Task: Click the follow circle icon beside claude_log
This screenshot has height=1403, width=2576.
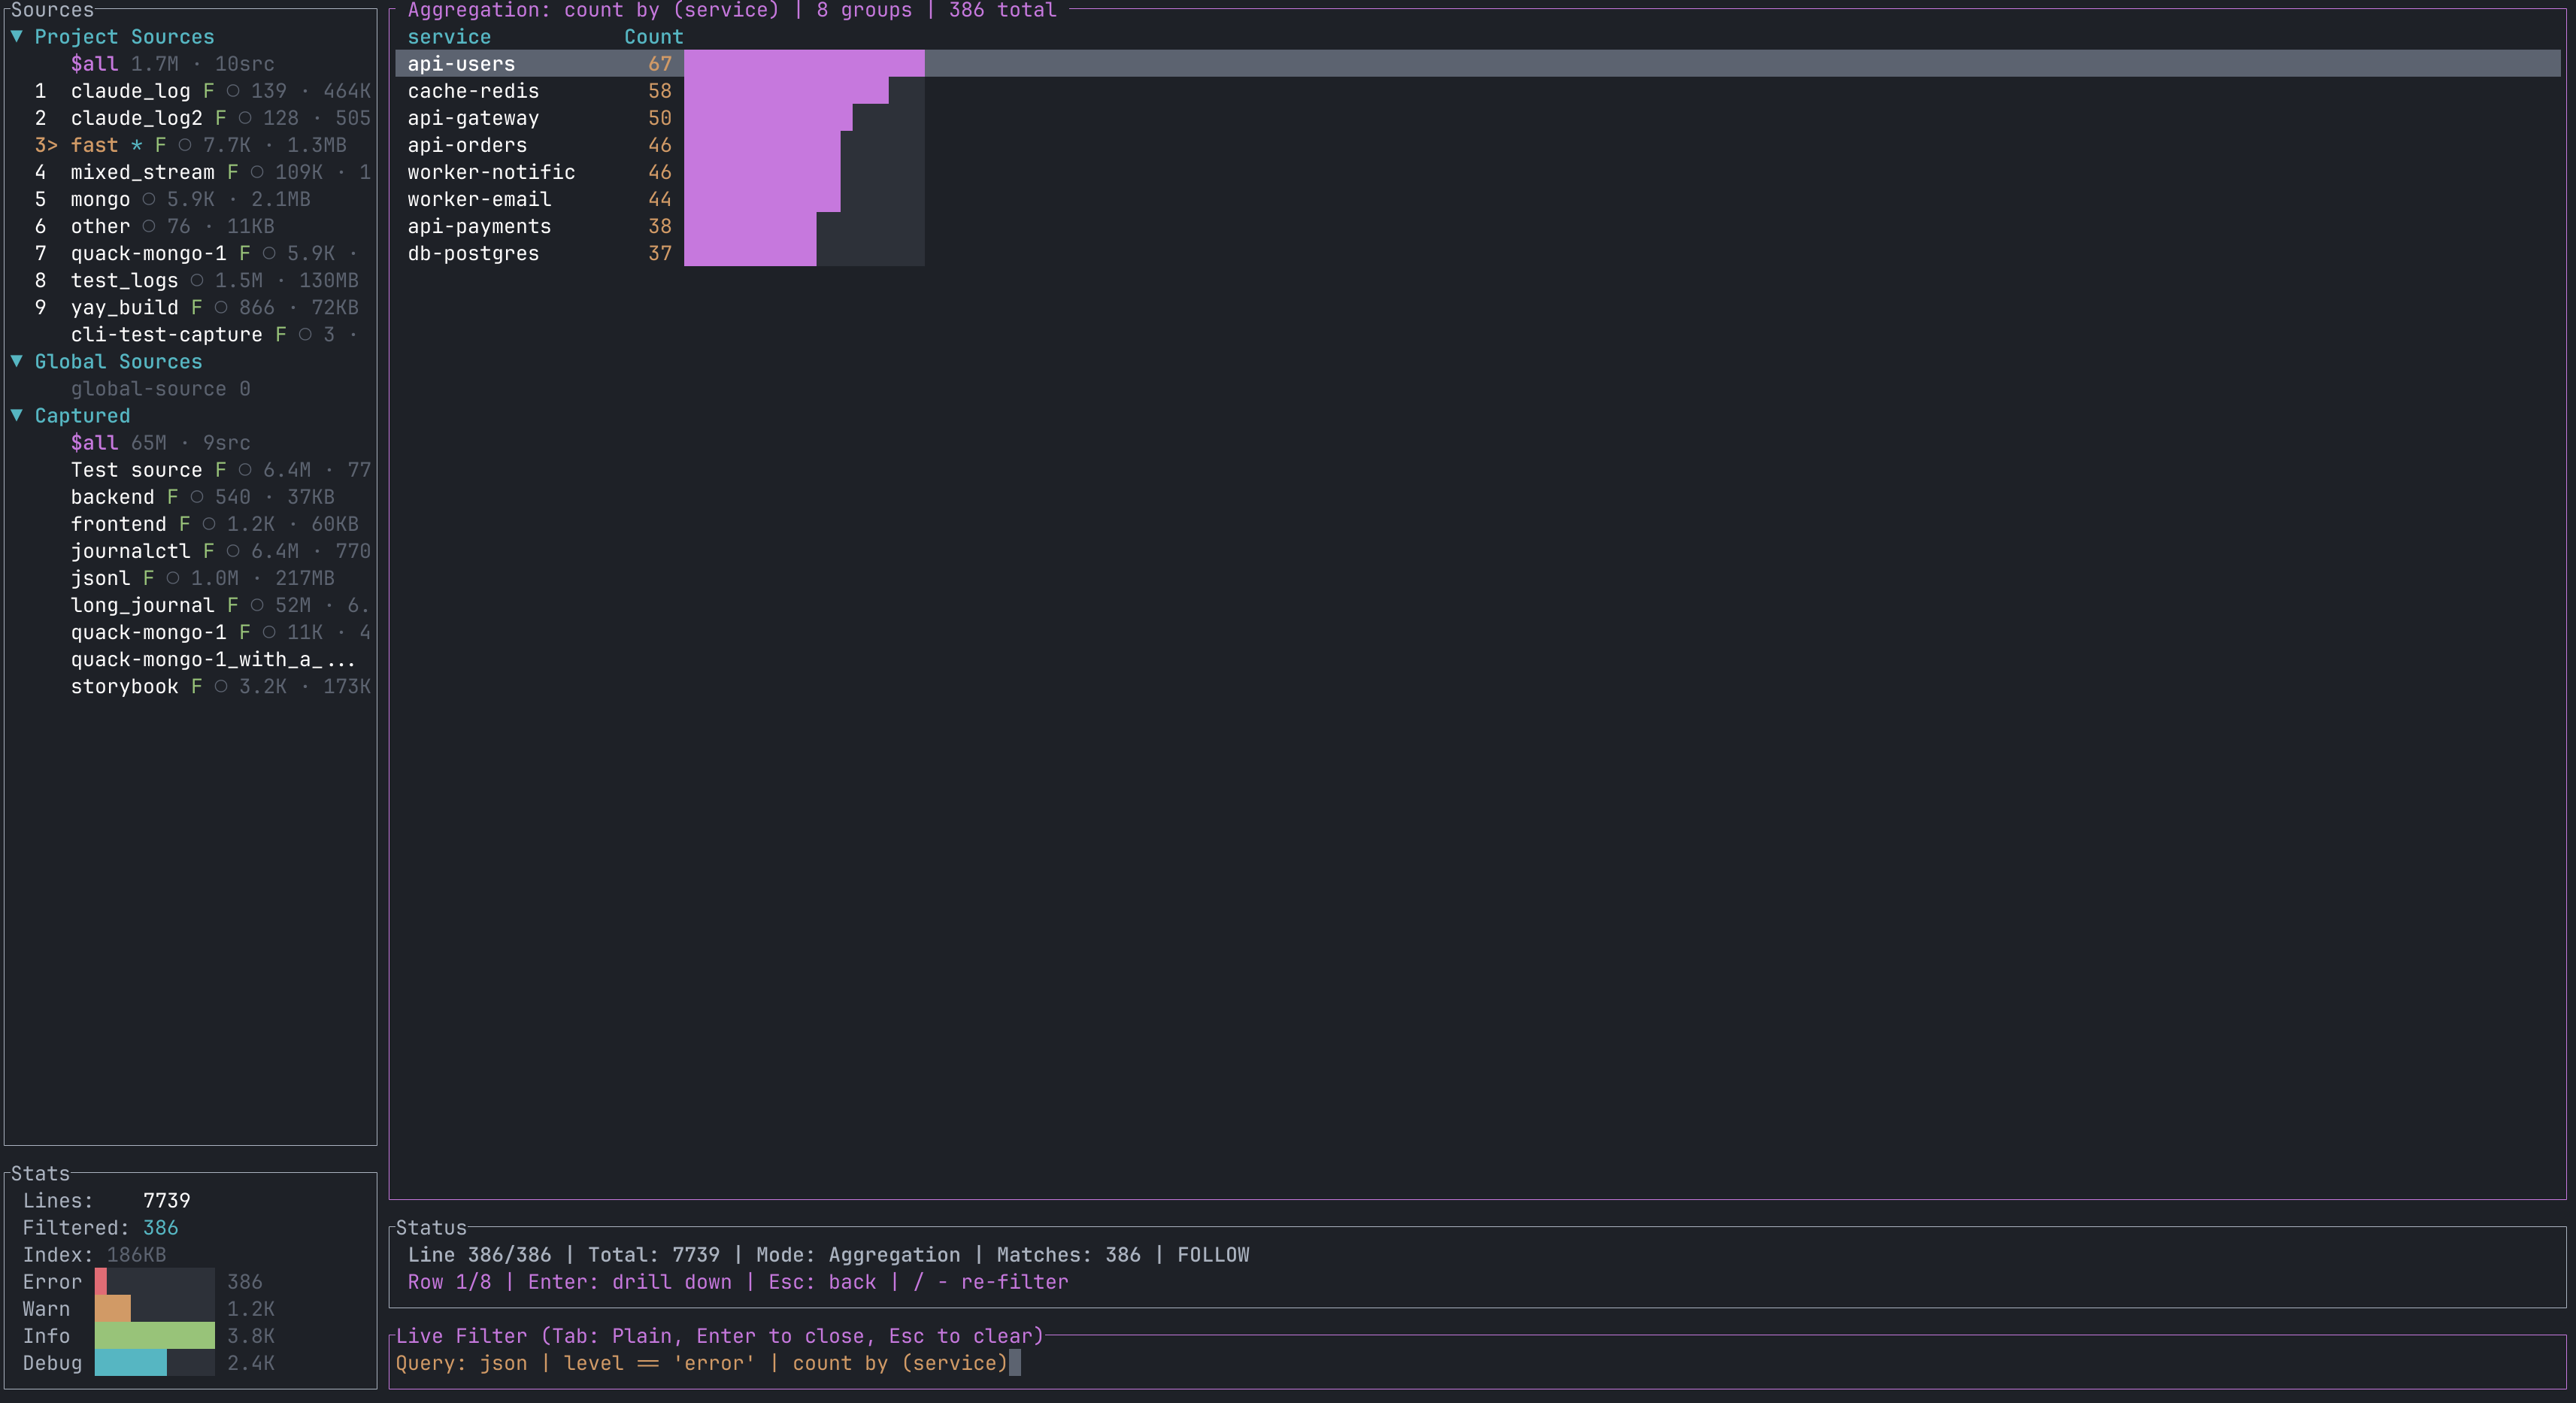Action: point(233,91)
